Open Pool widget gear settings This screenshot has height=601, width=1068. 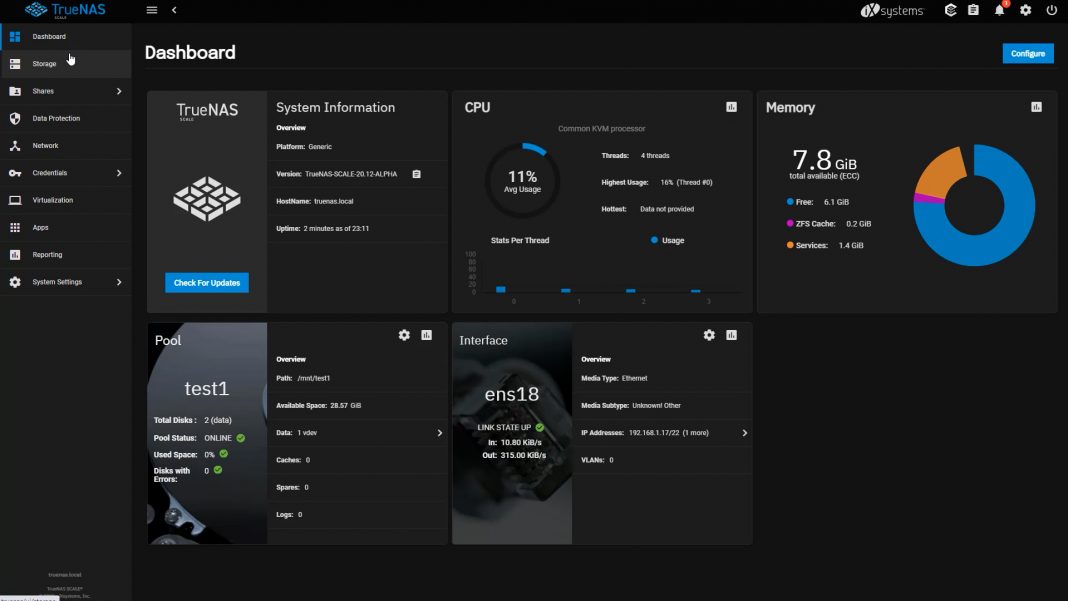point(404,335)
